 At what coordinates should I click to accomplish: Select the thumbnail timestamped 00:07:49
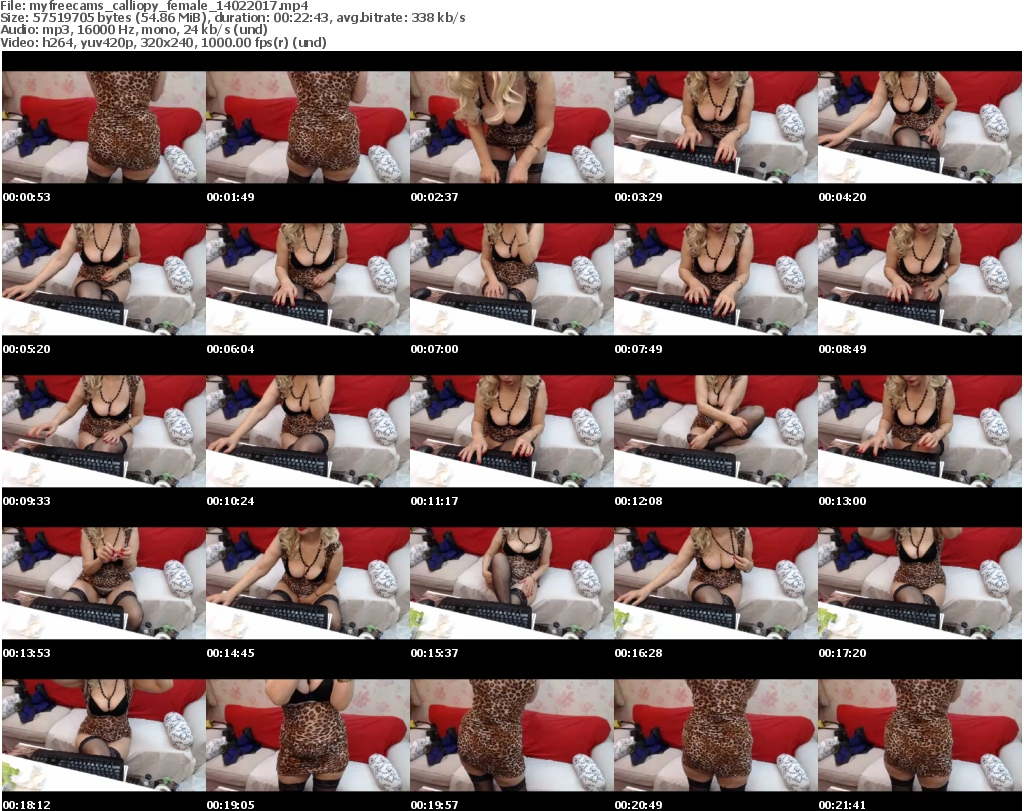pos(716,279)
